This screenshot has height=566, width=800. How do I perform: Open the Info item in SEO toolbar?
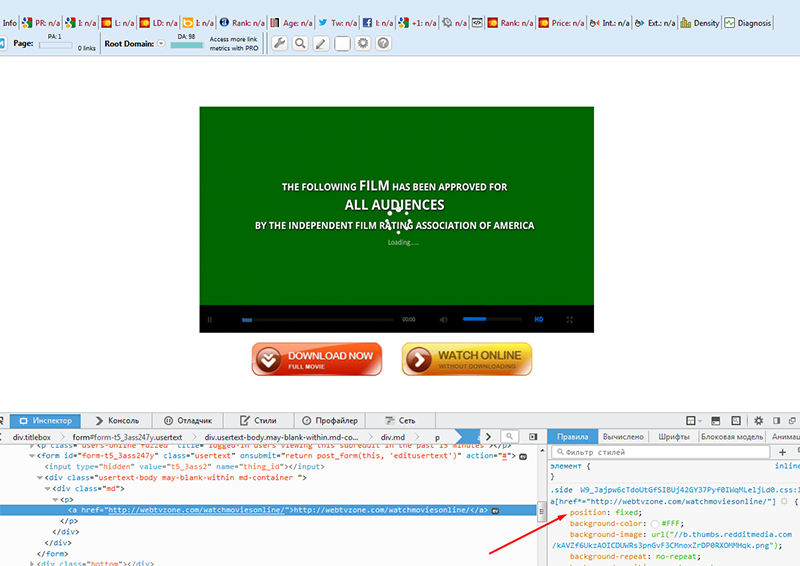point(9,23)
